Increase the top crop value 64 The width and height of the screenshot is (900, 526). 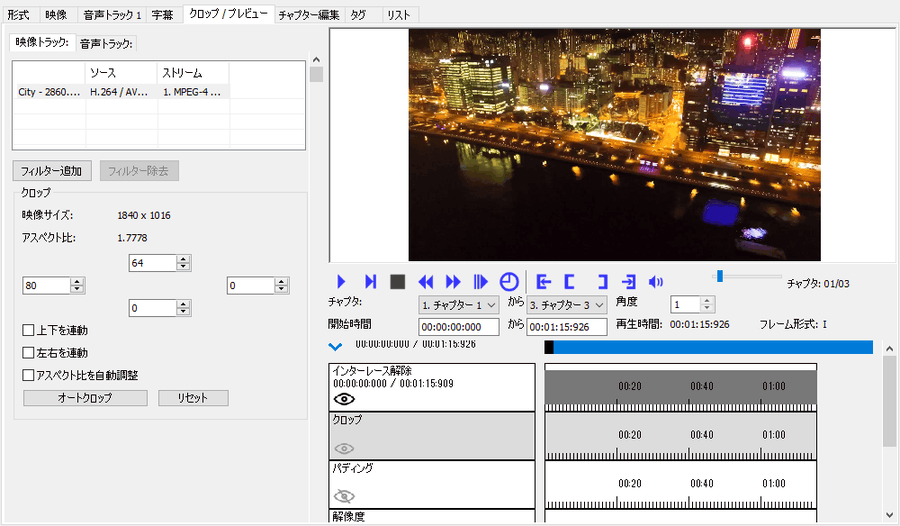tap(183, 260)
